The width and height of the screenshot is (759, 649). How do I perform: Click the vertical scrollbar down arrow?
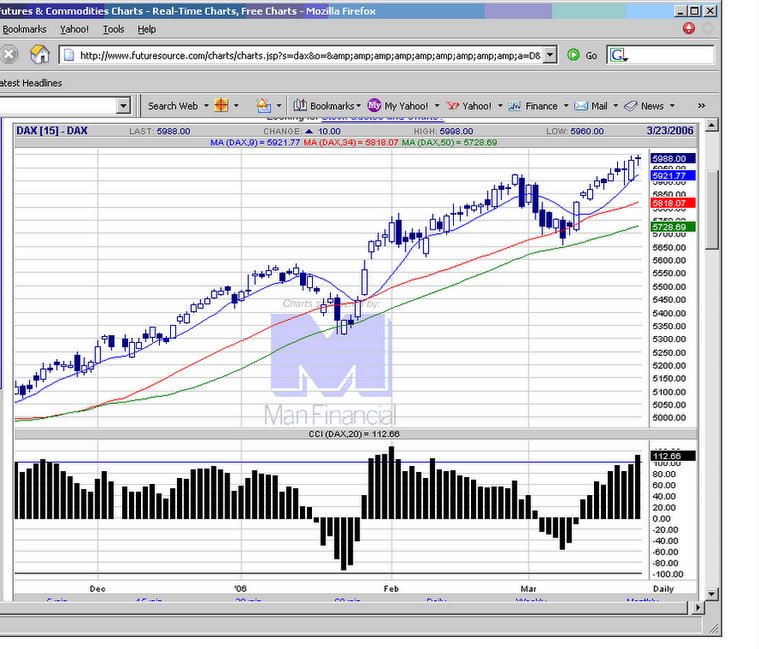tap(711, 594)
